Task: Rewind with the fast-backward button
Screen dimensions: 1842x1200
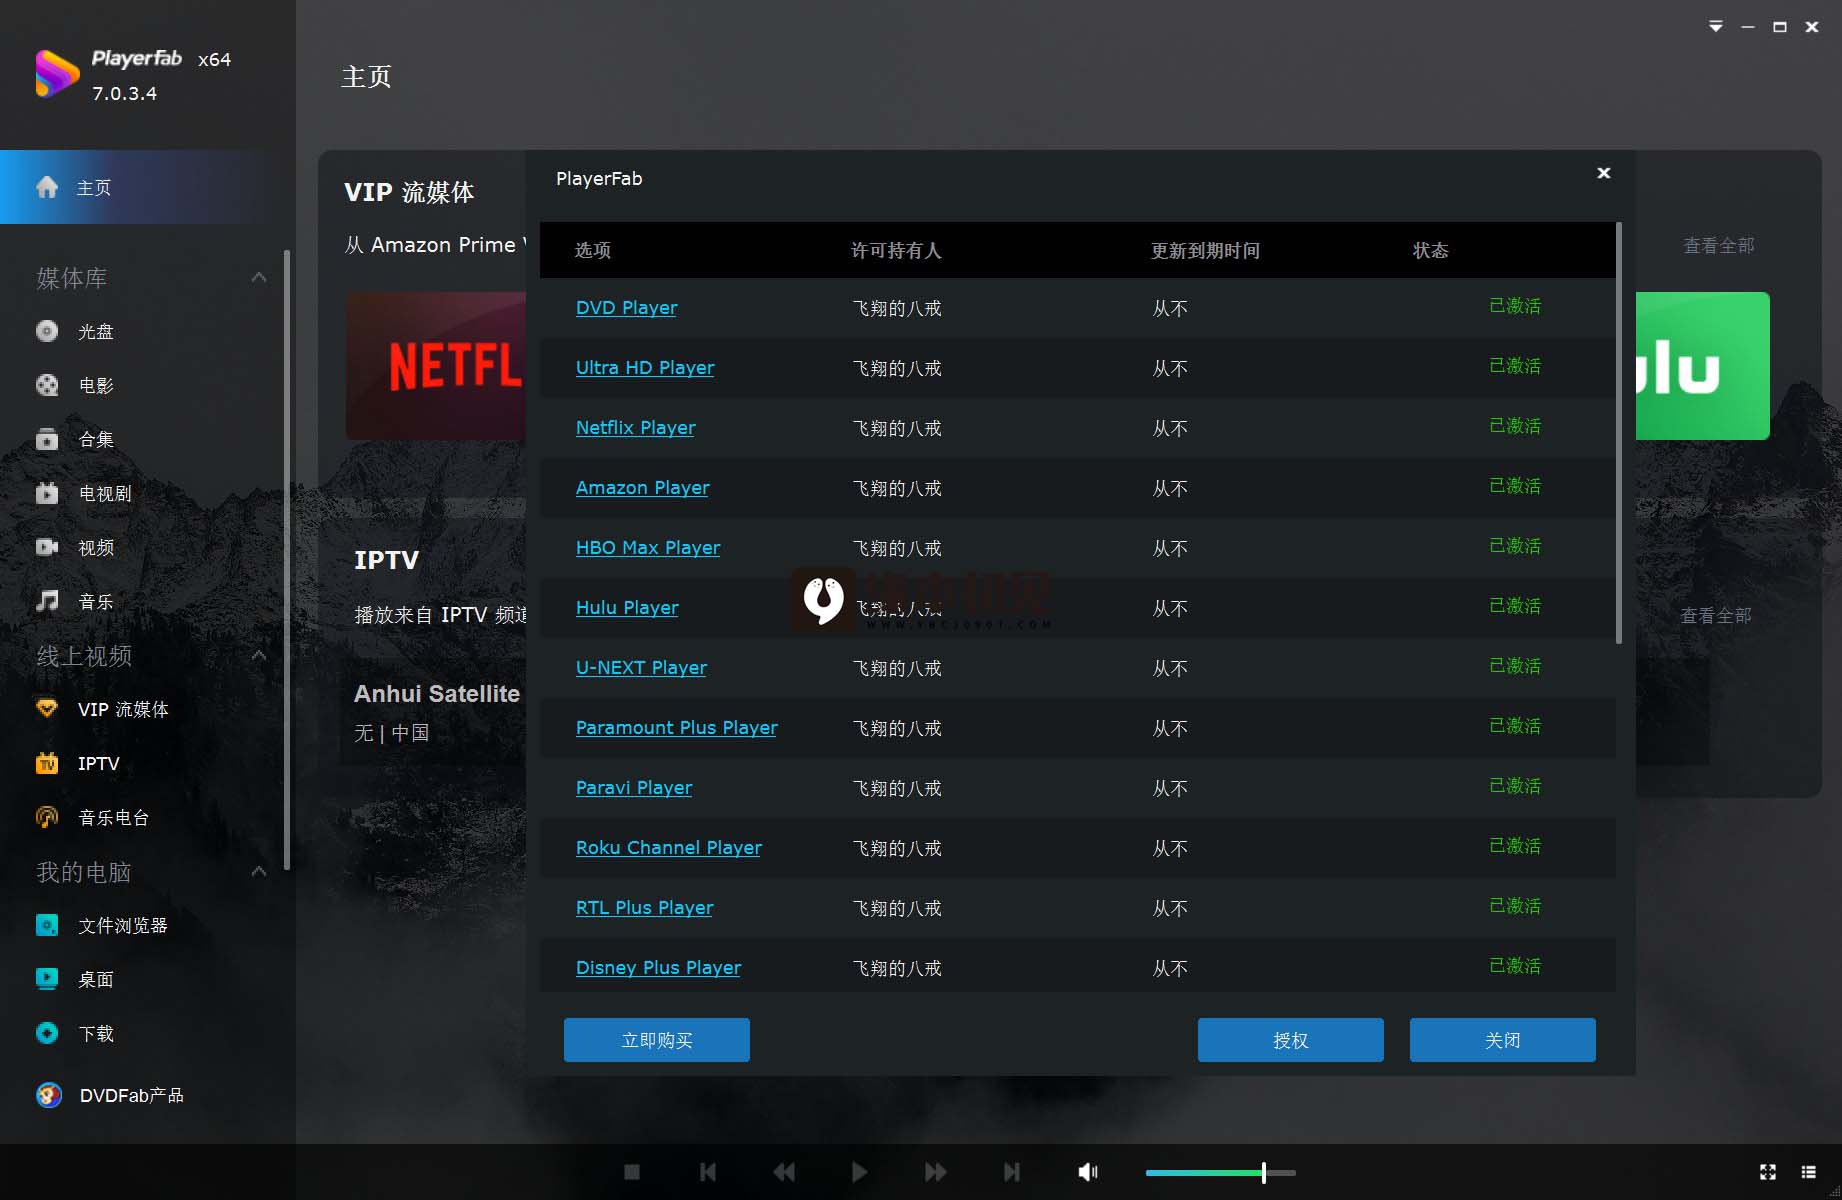Action: (784, 1172)
